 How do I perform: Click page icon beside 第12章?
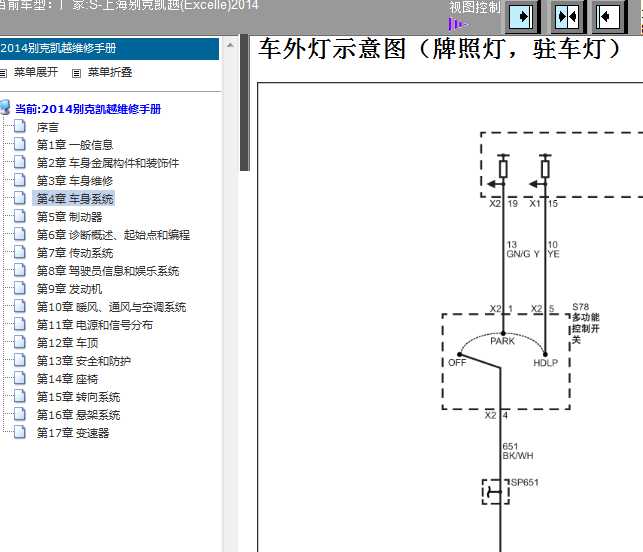point(20,342)
